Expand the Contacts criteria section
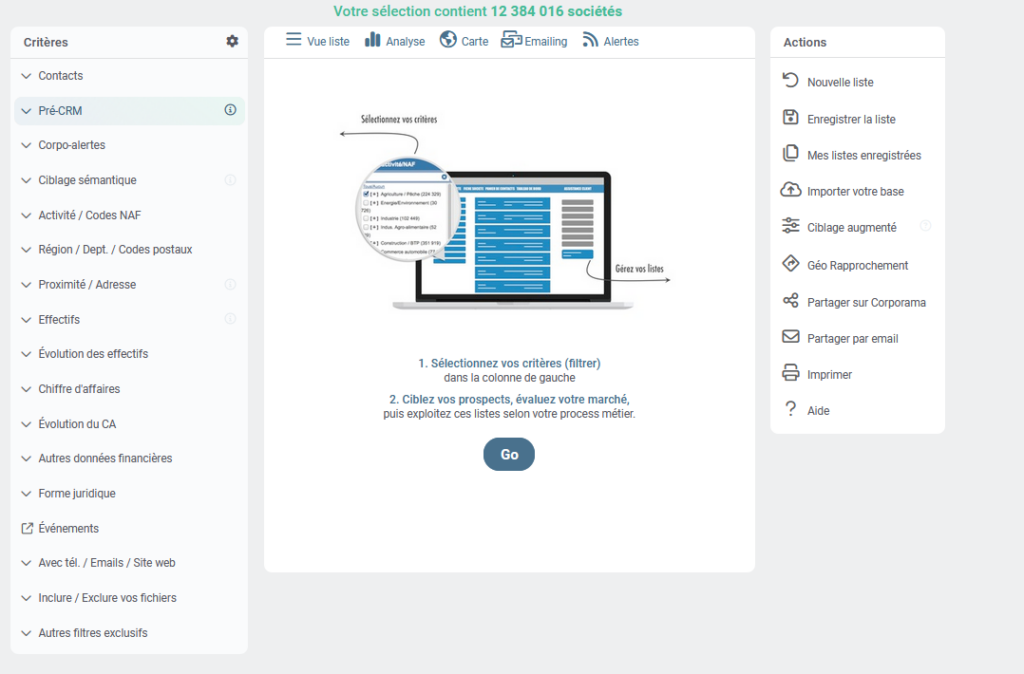 coord(60,76)
